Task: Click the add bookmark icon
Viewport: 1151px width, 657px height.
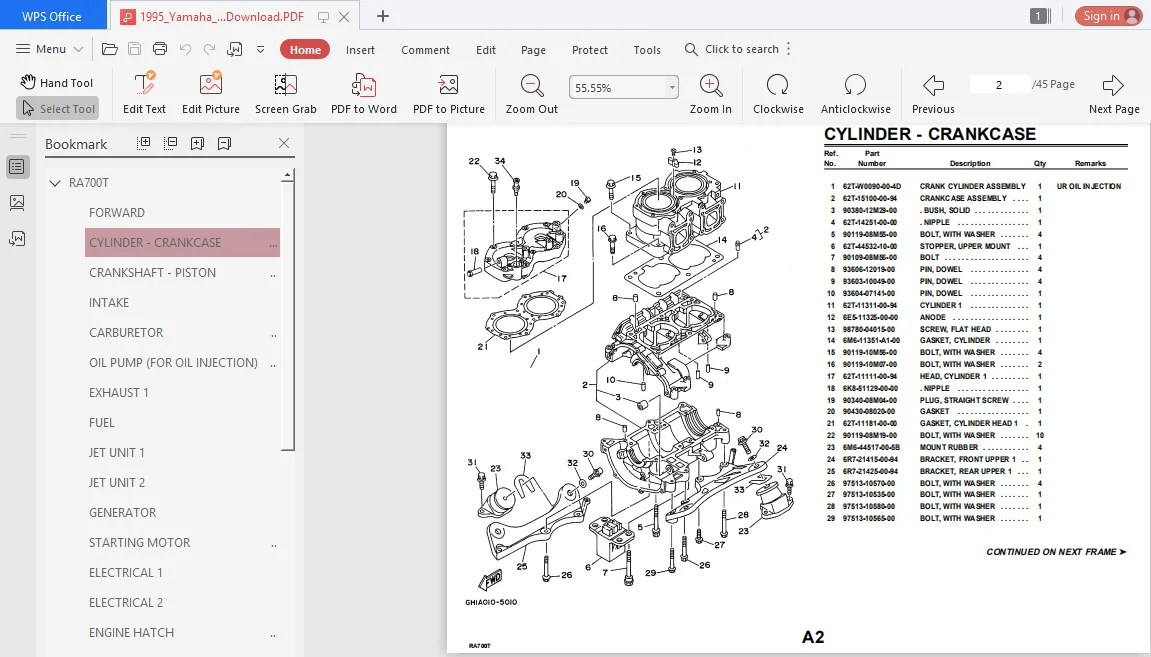Action: 197,144
